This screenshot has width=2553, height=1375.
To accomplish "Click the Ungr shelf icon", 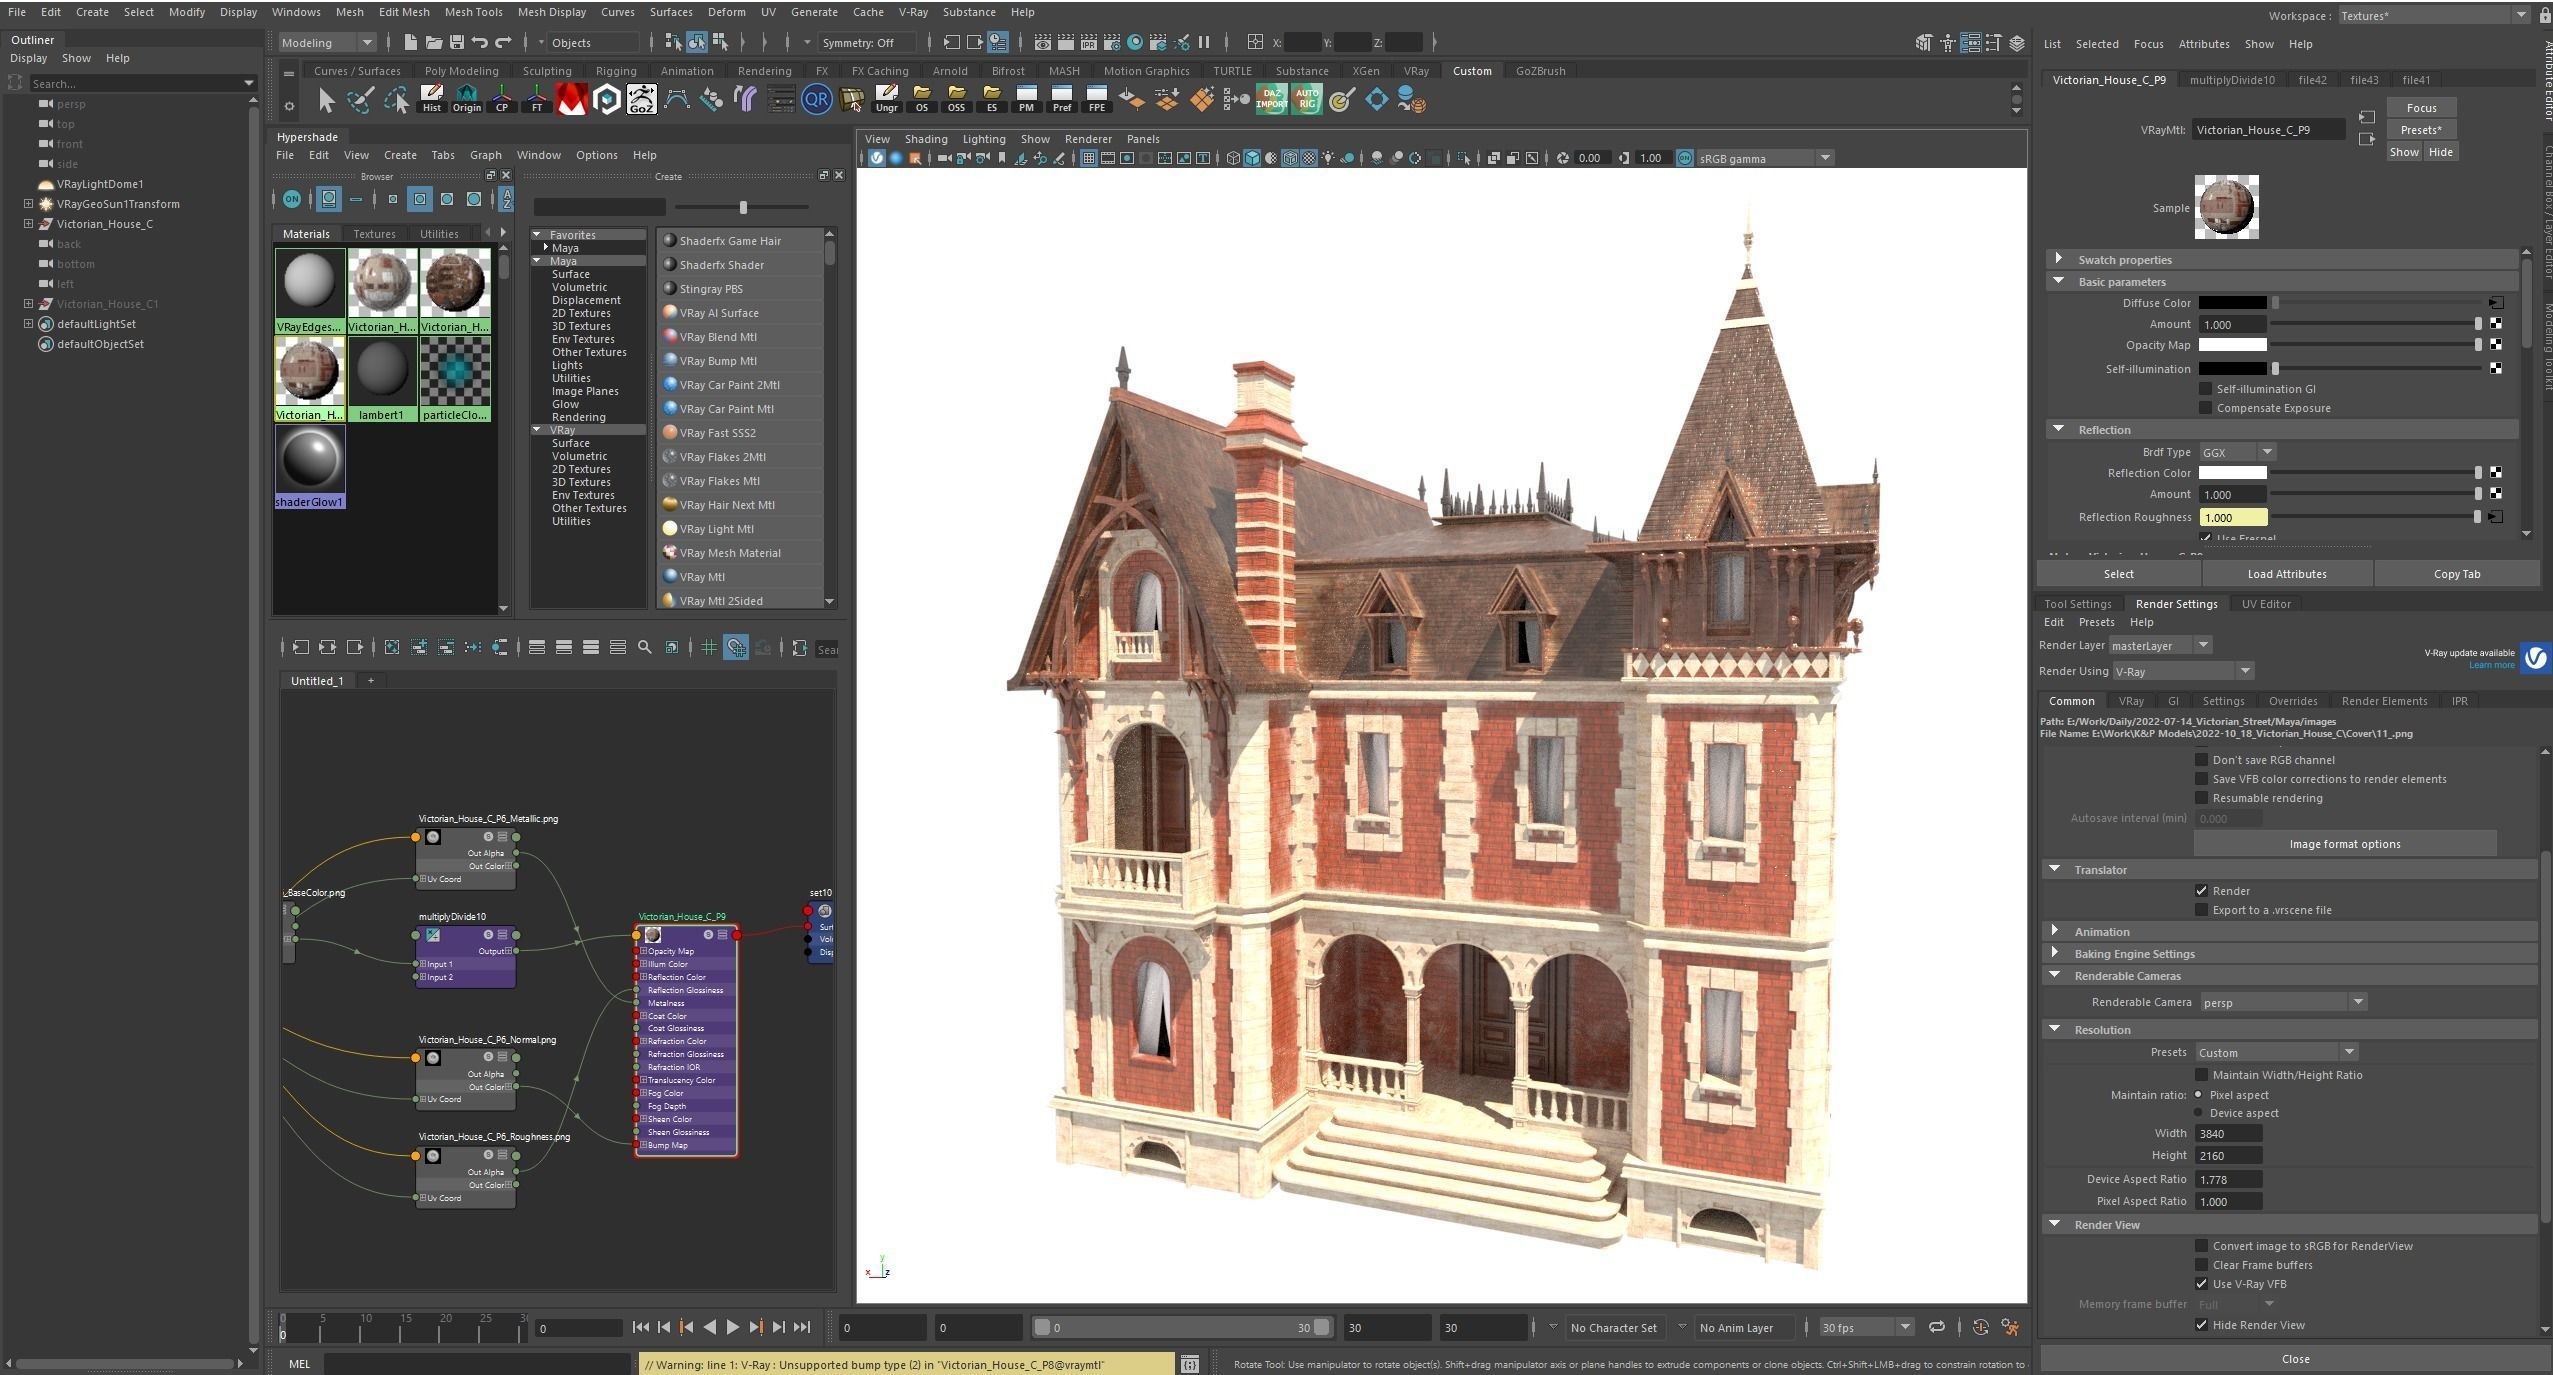I will (x=886, y=99).
